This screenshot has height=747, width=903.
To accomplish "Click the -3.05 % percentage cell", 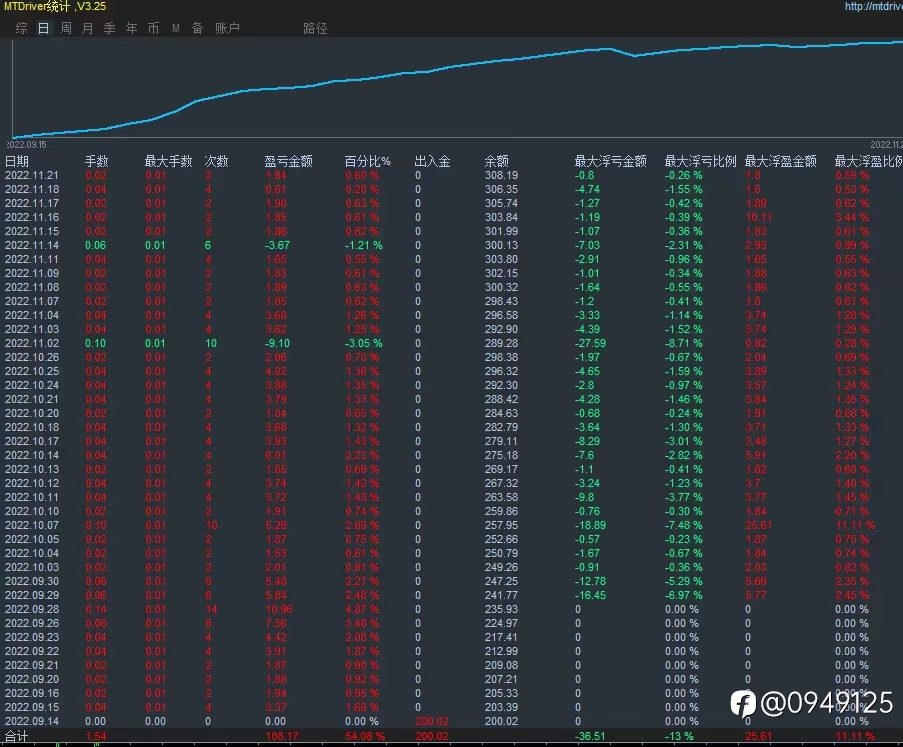I will click(x=364, y=343).
